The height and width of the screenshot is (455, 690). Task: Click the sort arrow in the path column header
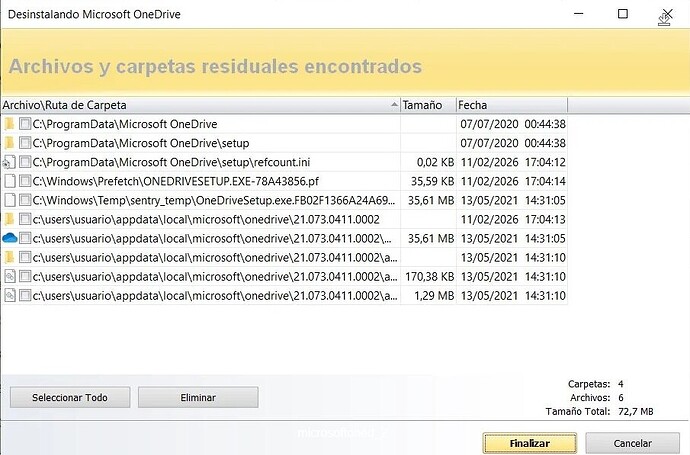394,105
